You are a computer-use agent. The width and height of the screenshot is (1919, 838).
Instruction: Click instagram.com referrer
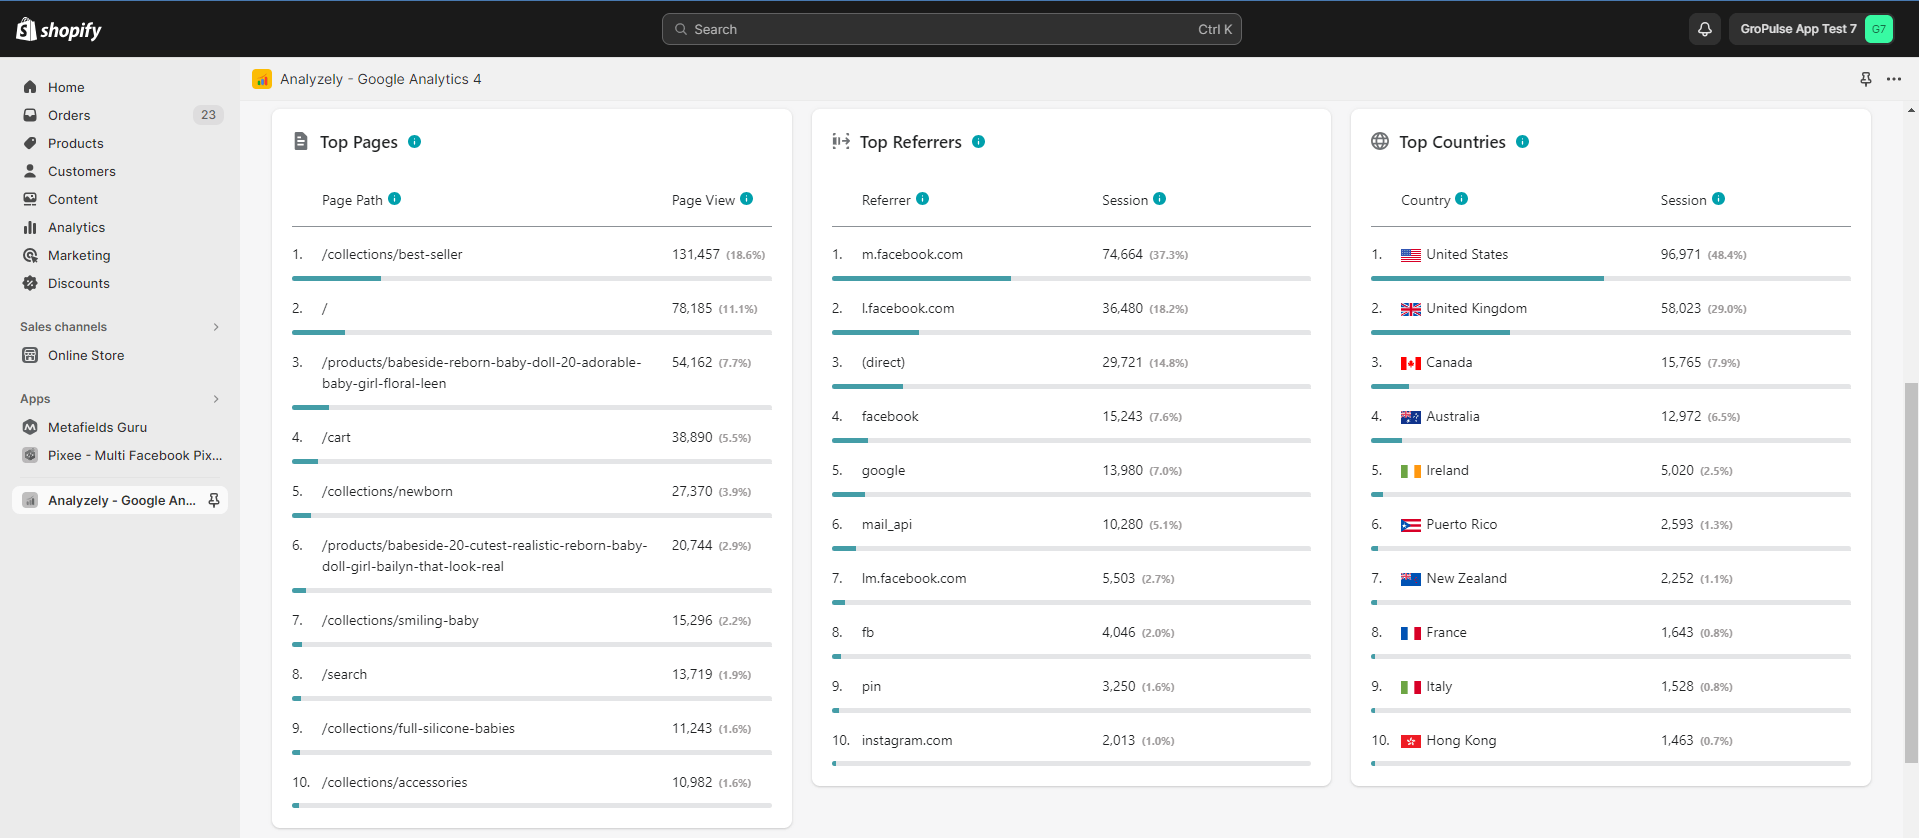[907, 741]
